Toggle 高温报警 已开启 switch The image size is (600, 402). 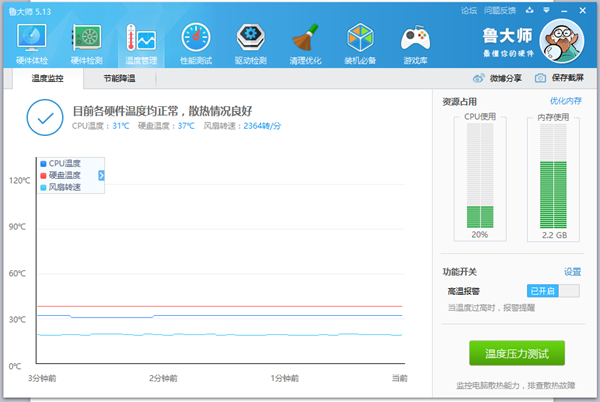(x=553, y=291)
